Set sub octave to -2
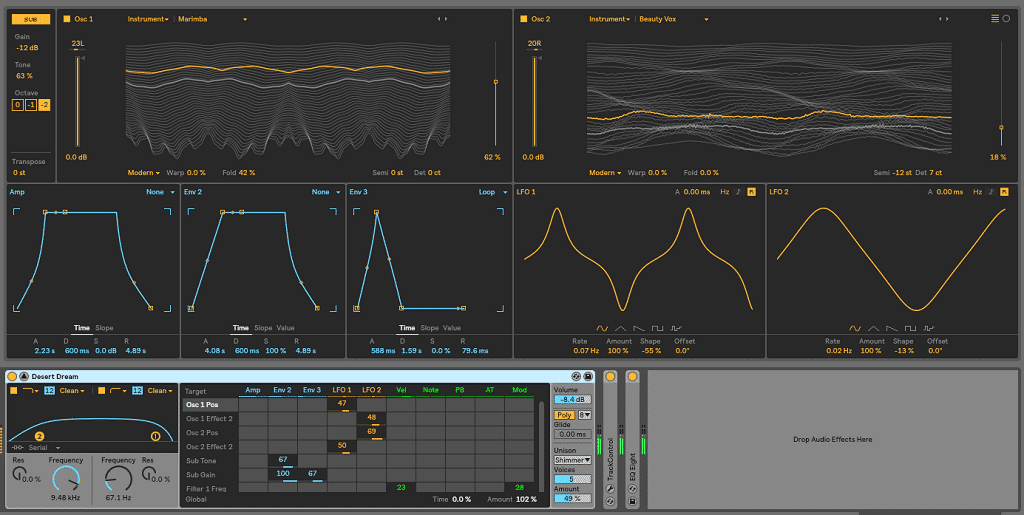 44,105
